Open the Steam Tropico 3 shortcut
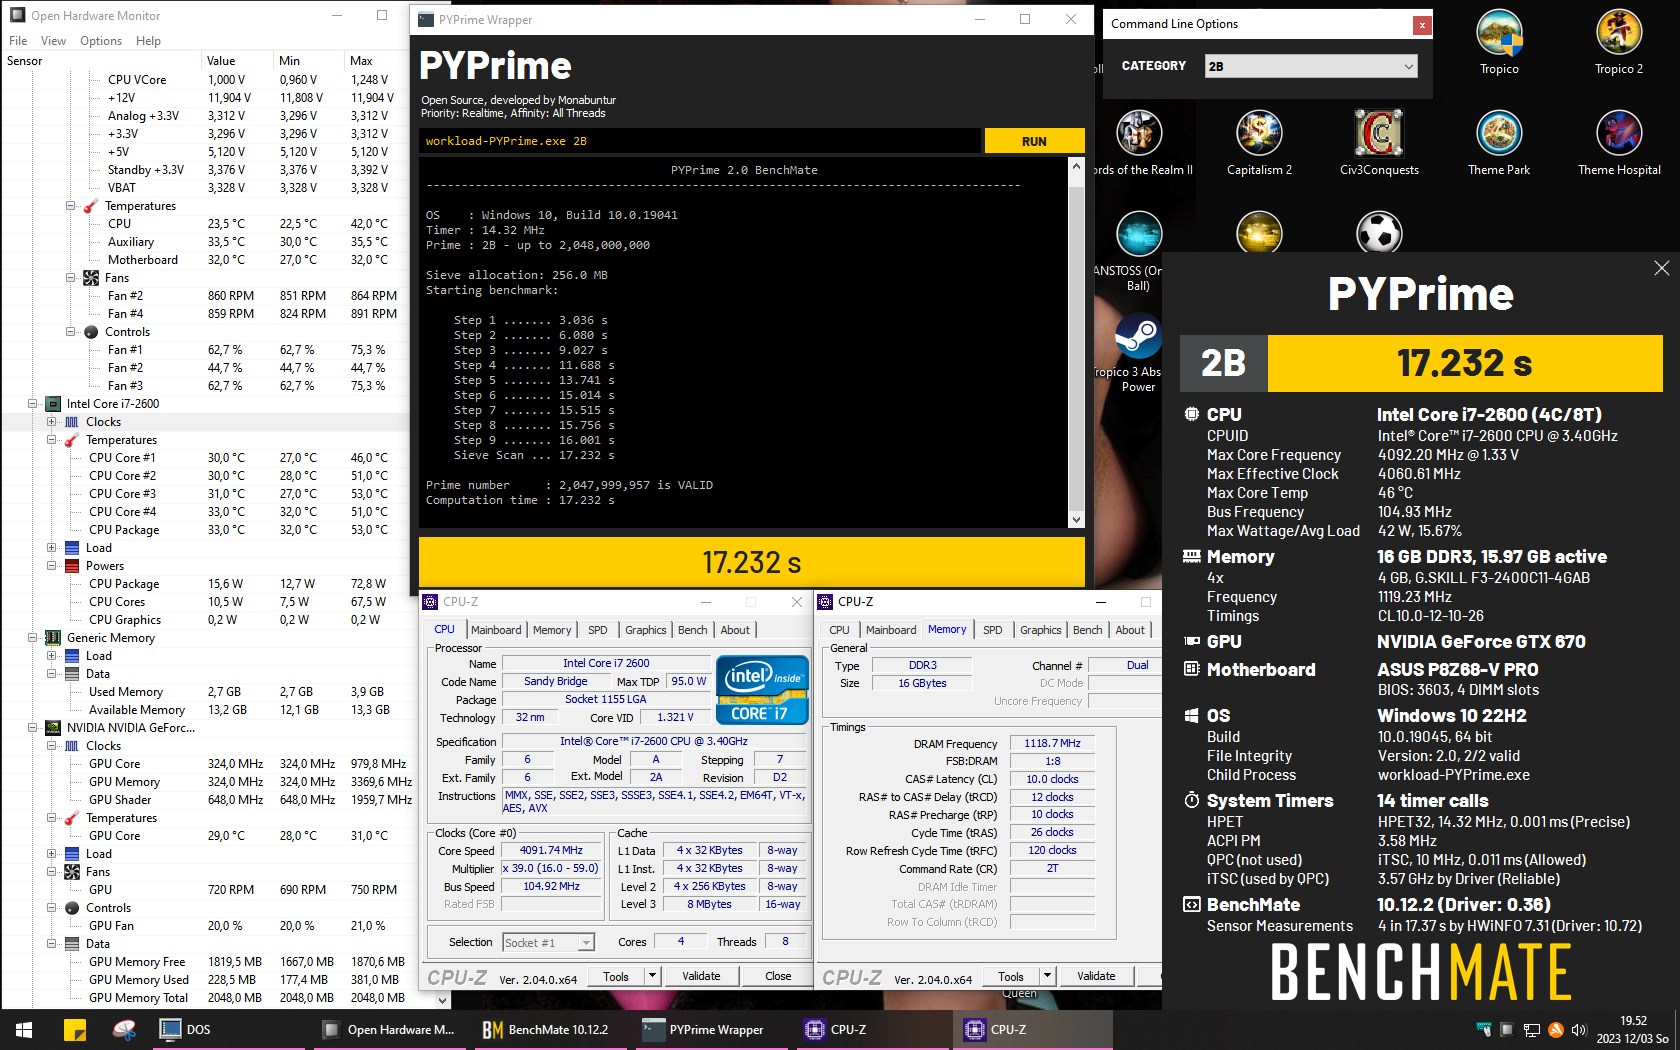This screenshot has height=1050, width=1680. (x=1138, y=352)
